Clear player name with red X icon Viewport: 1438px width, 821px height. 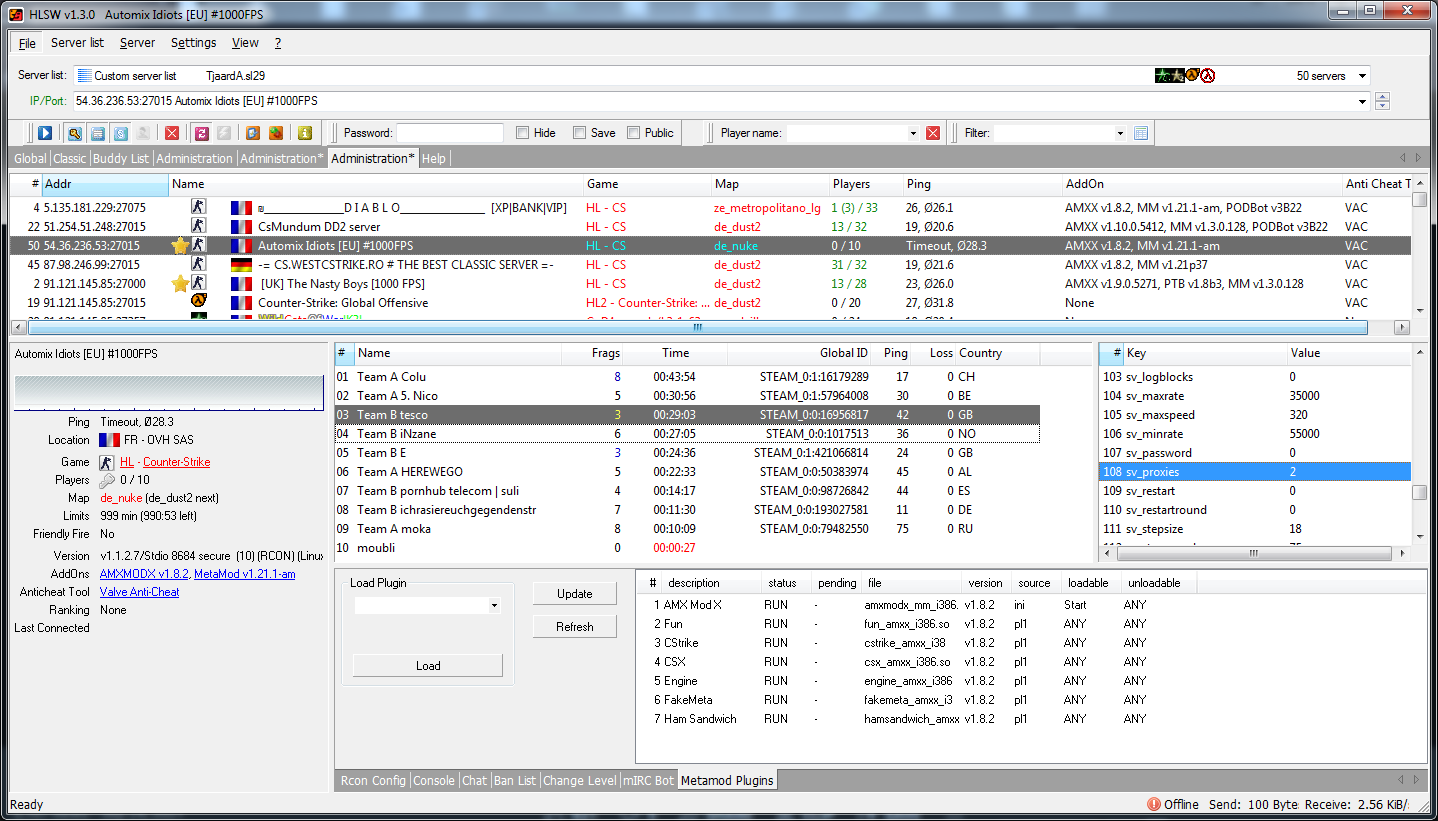[x=933, y=132]
